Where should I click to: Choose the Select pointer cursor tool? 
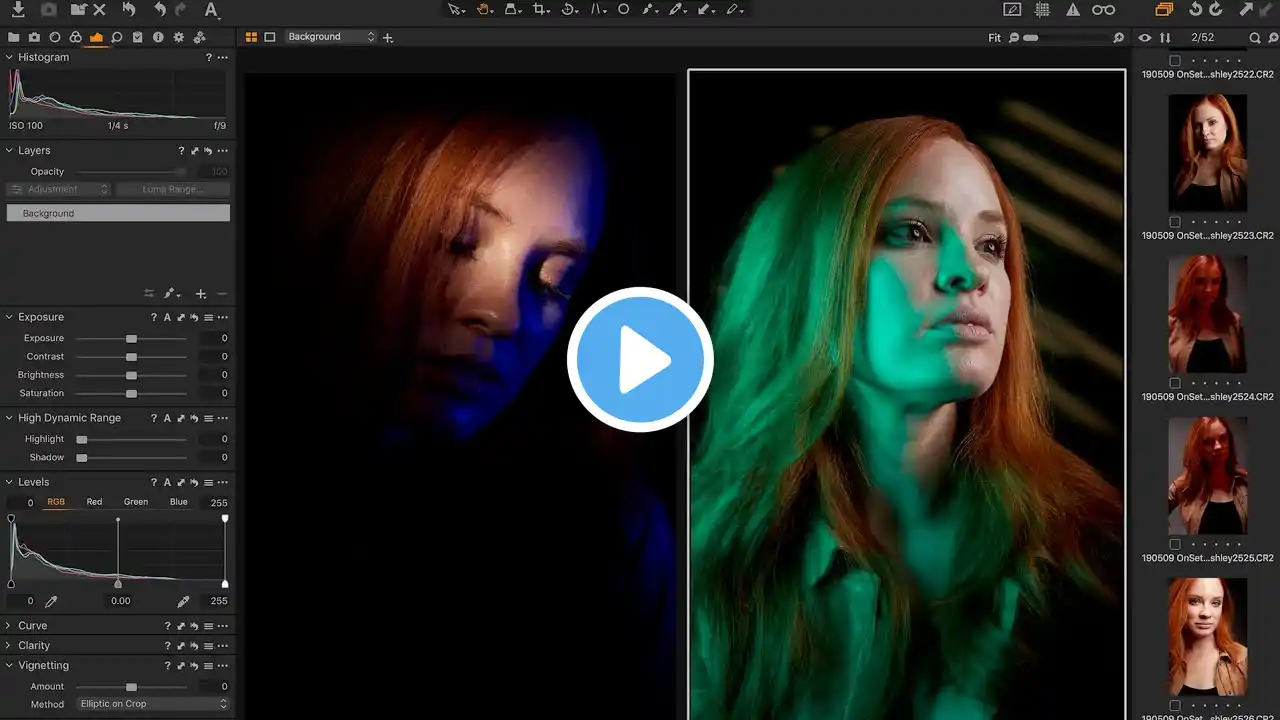pos(455,10)
